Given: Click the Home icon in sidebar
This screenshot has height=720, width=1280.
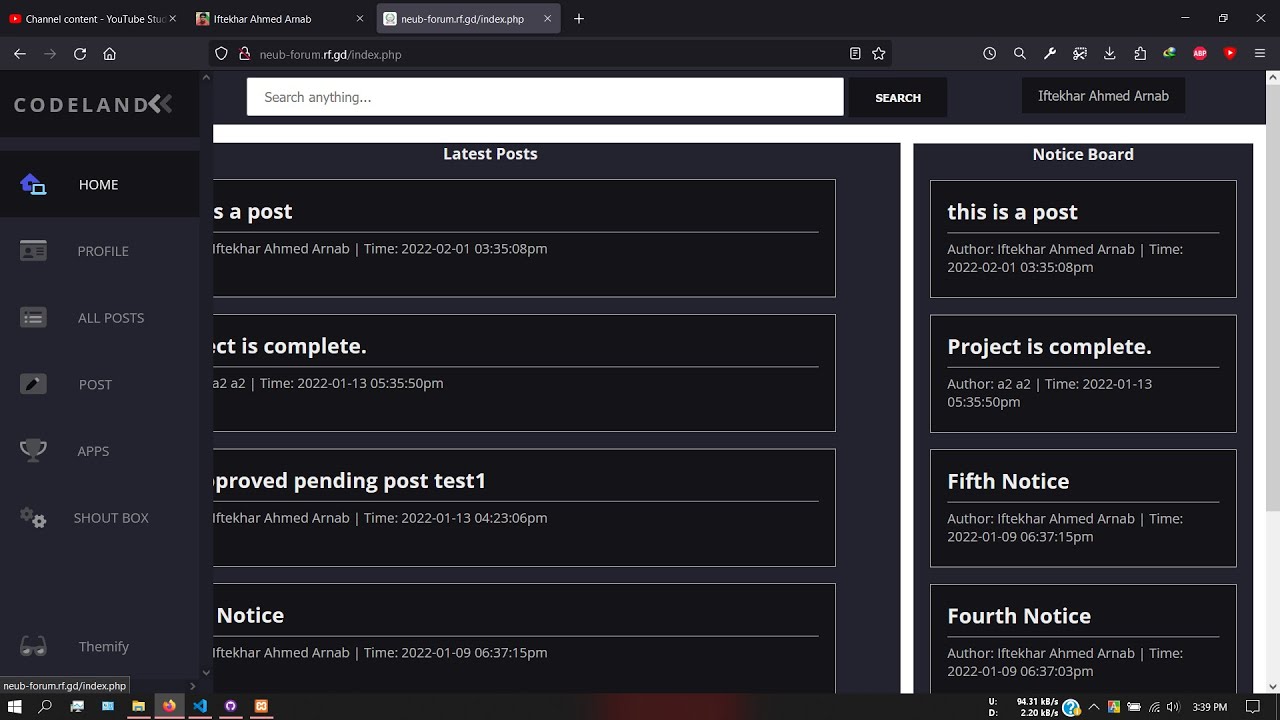Looking at the screenshot, I should [x=33, y=184].
